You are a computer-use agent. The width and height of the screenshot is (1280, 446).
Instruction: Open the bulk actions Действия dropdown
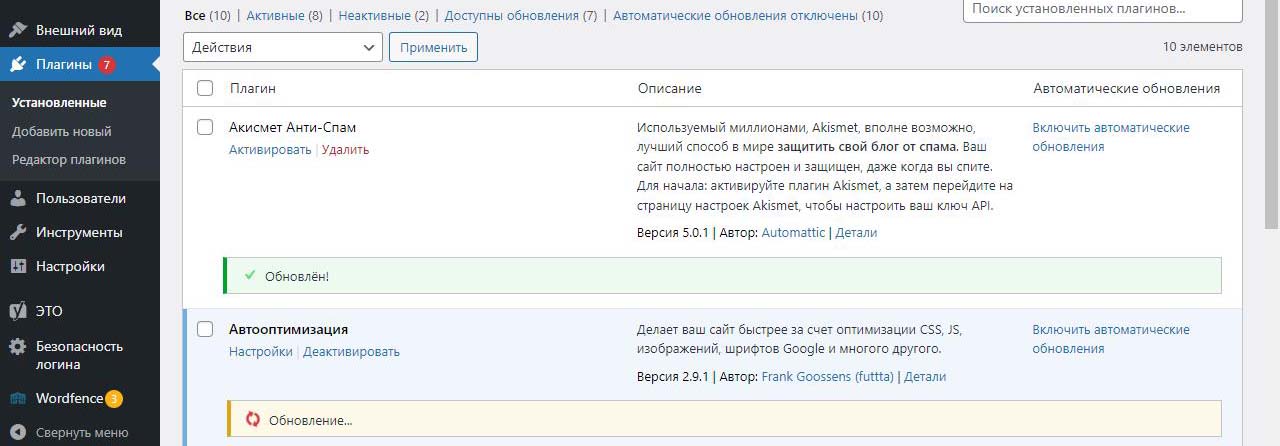click(x=283, y=47)
